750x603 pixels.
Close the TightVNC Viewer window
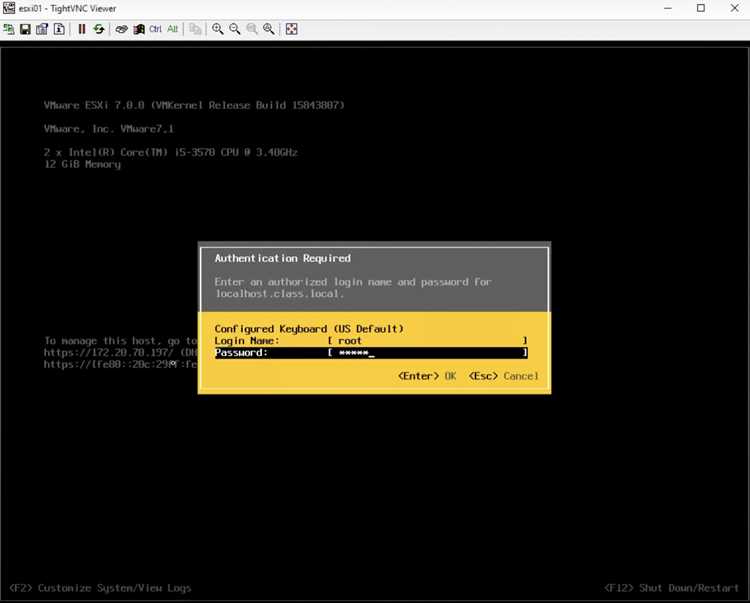[734, 8]
